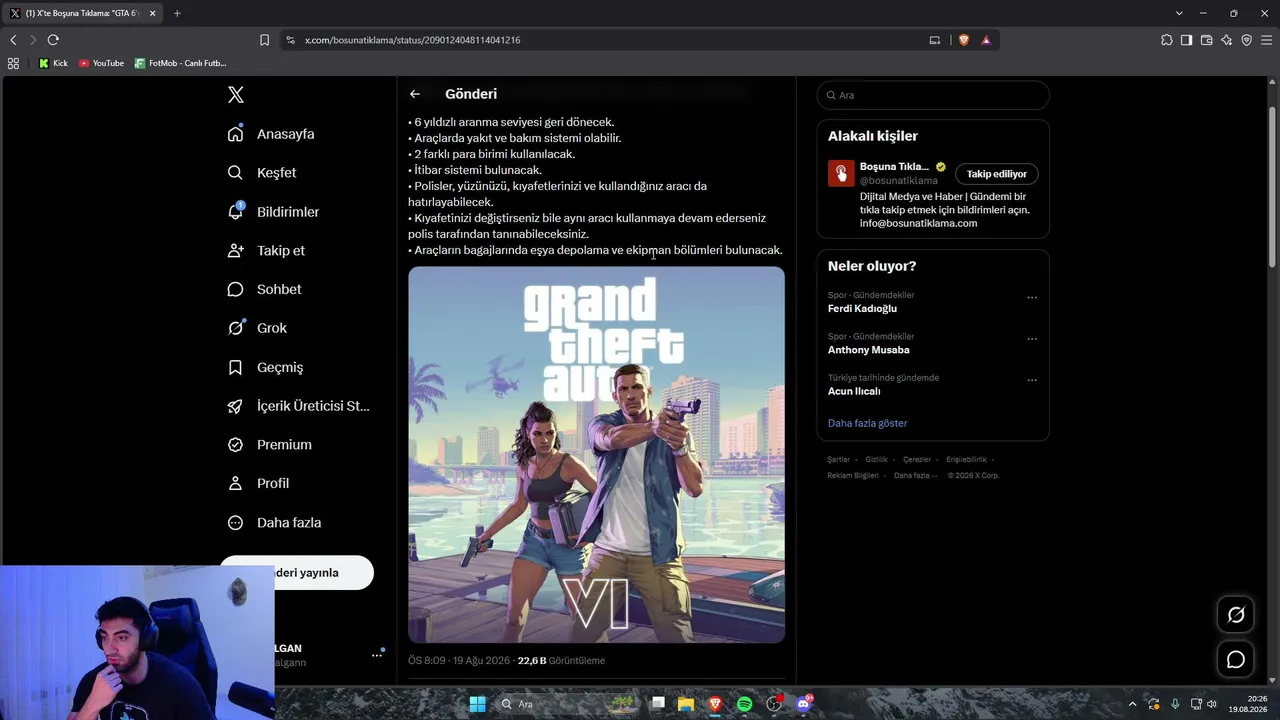Bookmark this page

pos(264,40)
